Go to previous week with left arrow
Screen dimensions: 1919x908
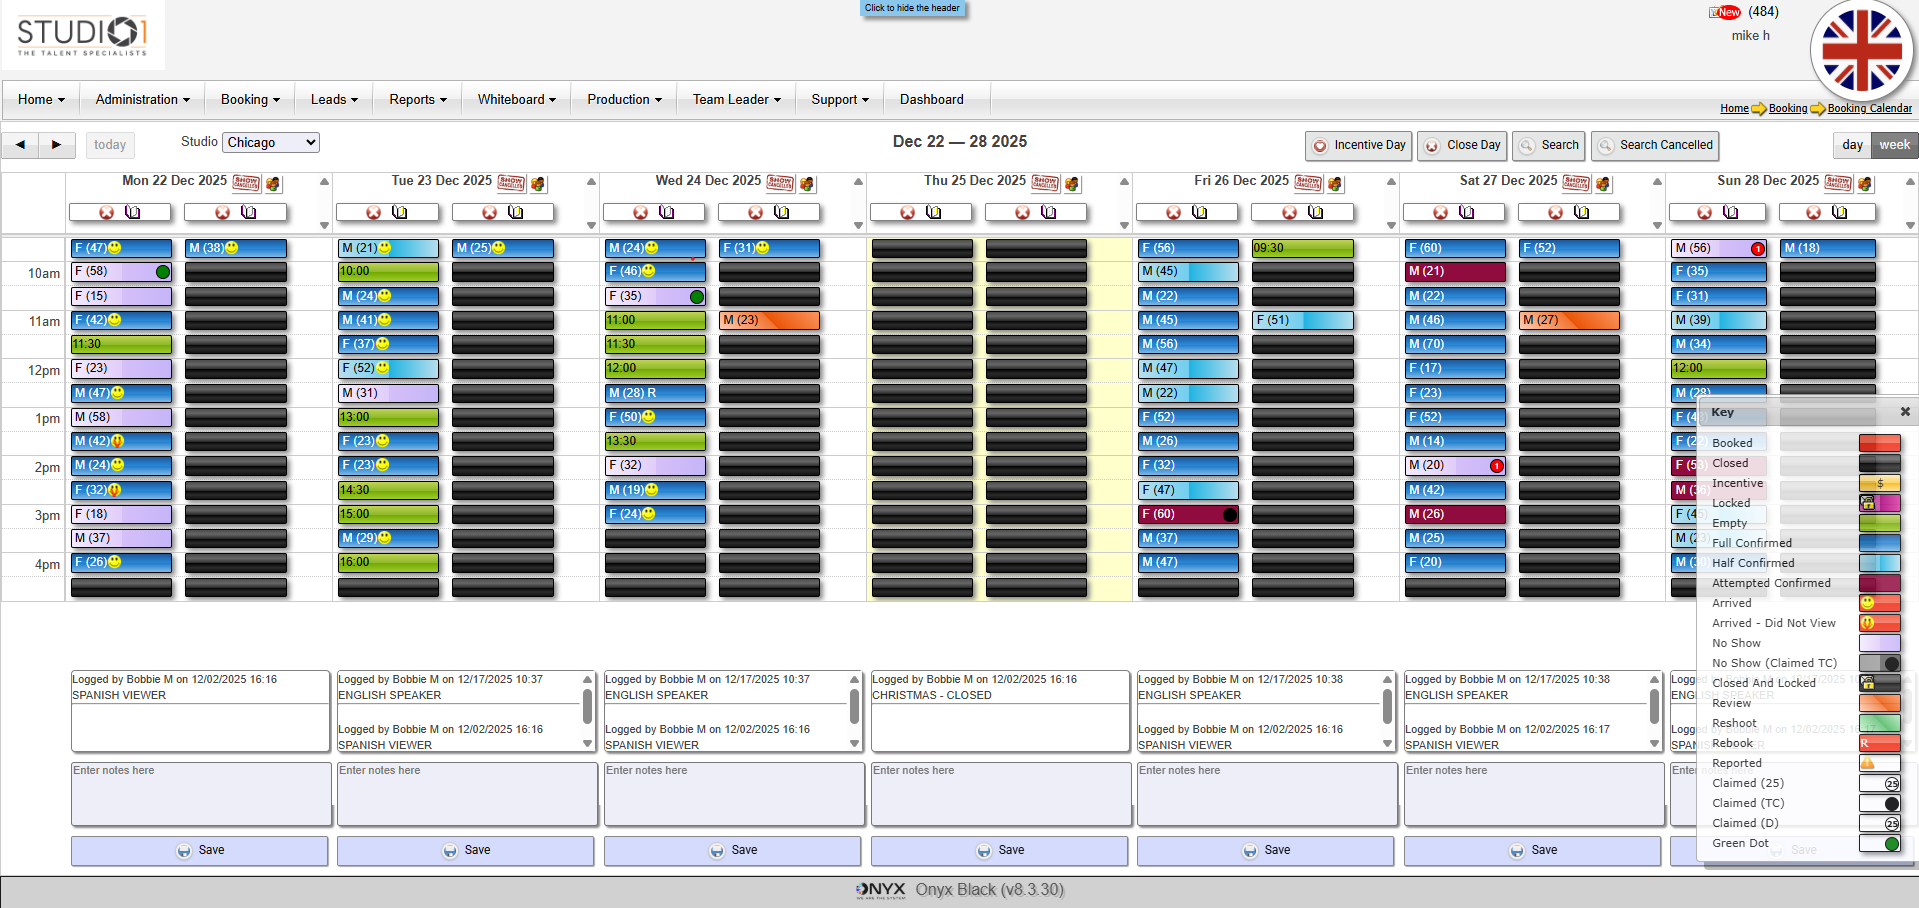(20, 145)
